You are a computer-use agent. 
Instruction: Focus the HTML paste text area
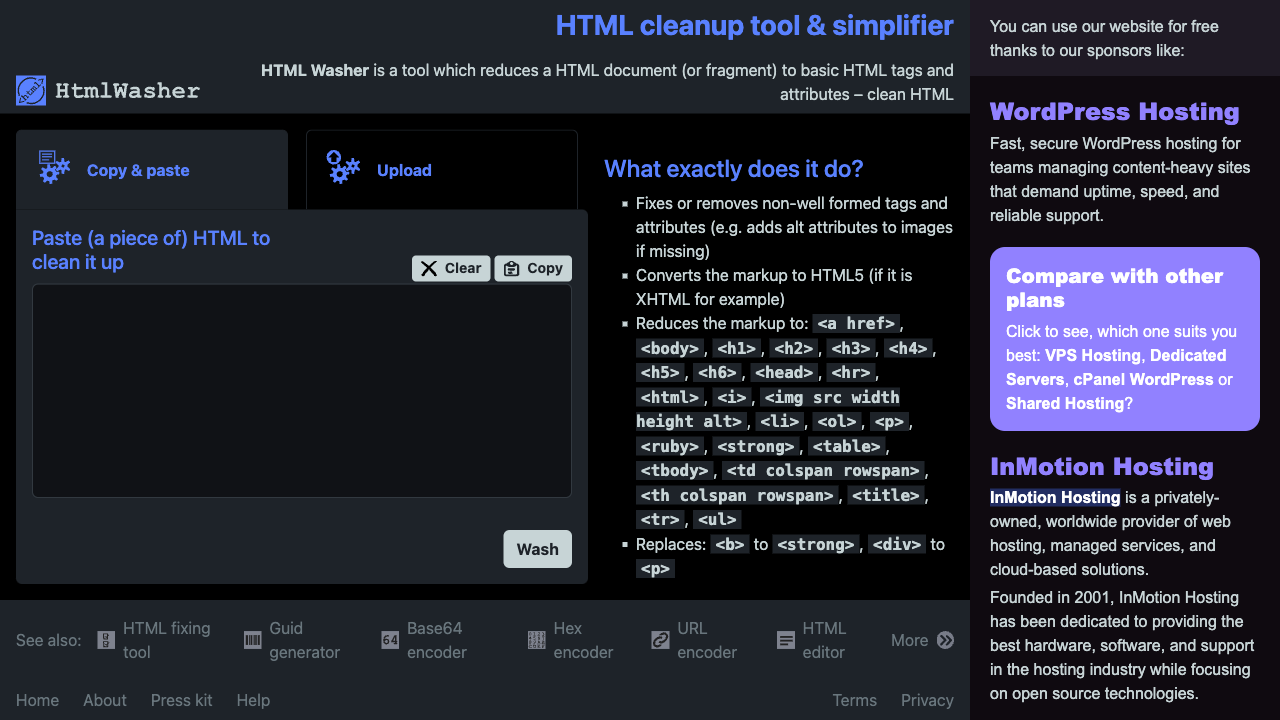coord(301,390)
